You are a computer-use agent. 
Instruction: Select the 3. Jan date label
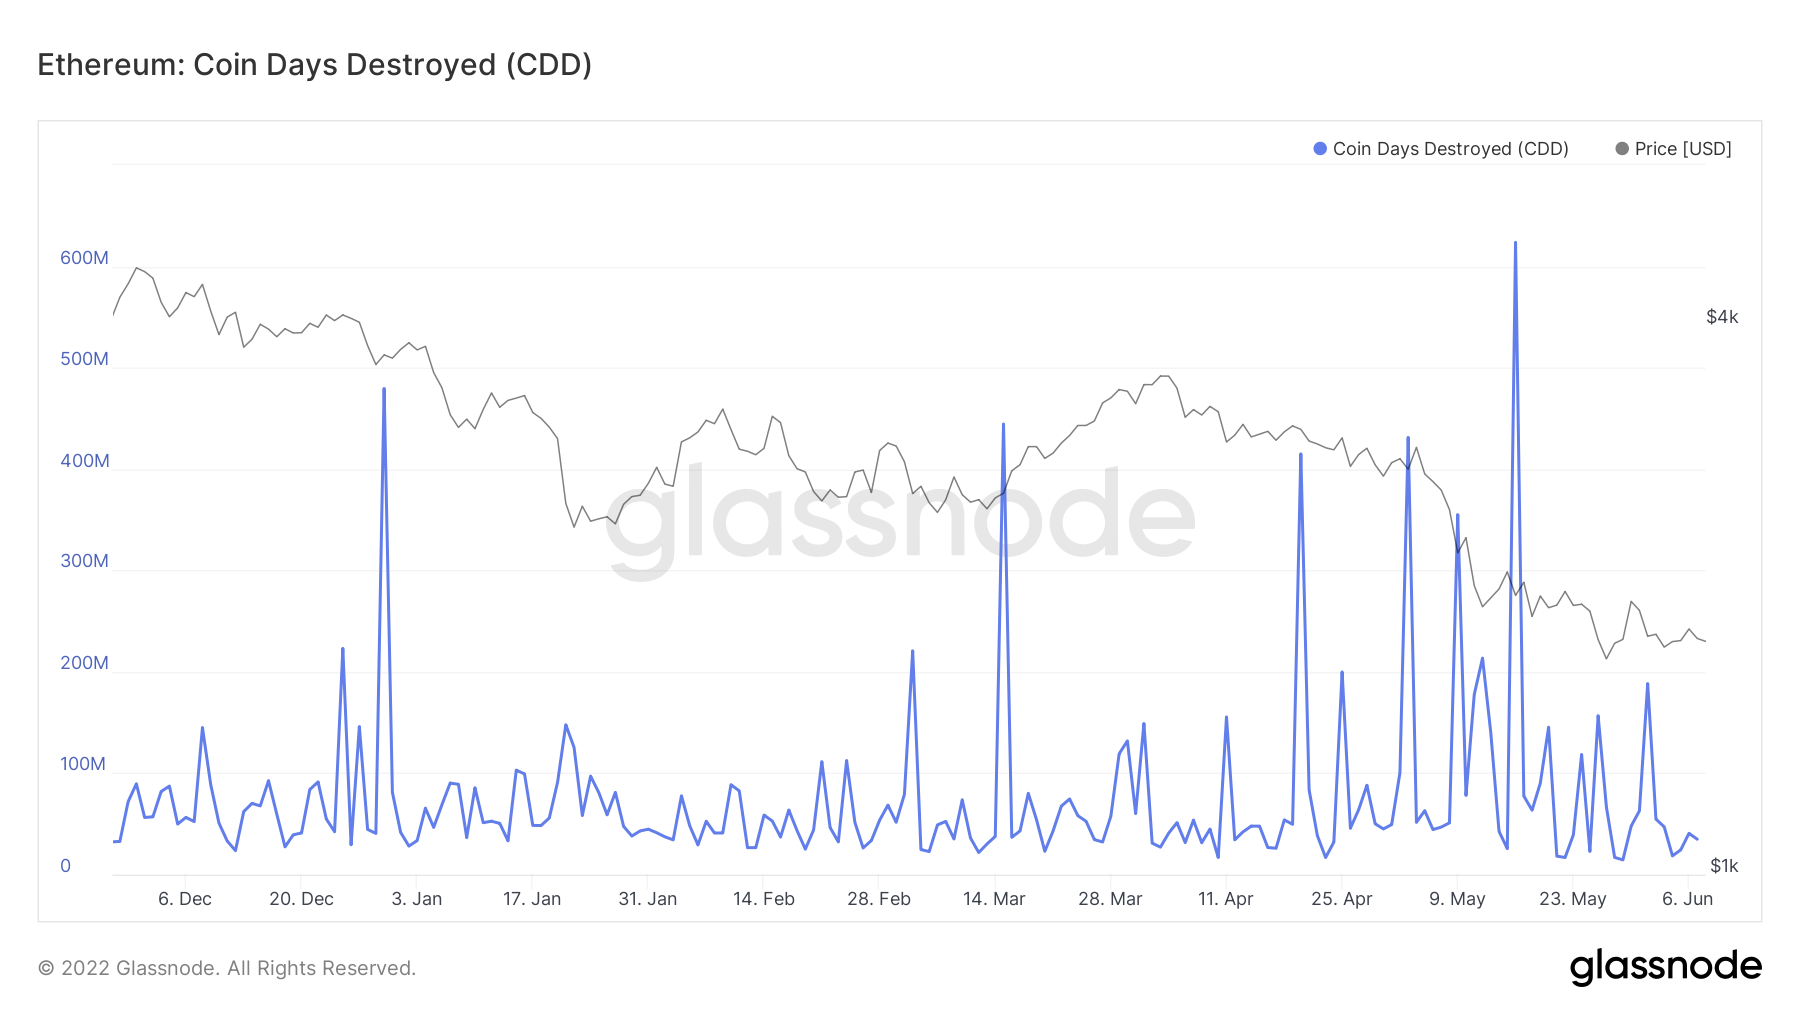[417, 899]
